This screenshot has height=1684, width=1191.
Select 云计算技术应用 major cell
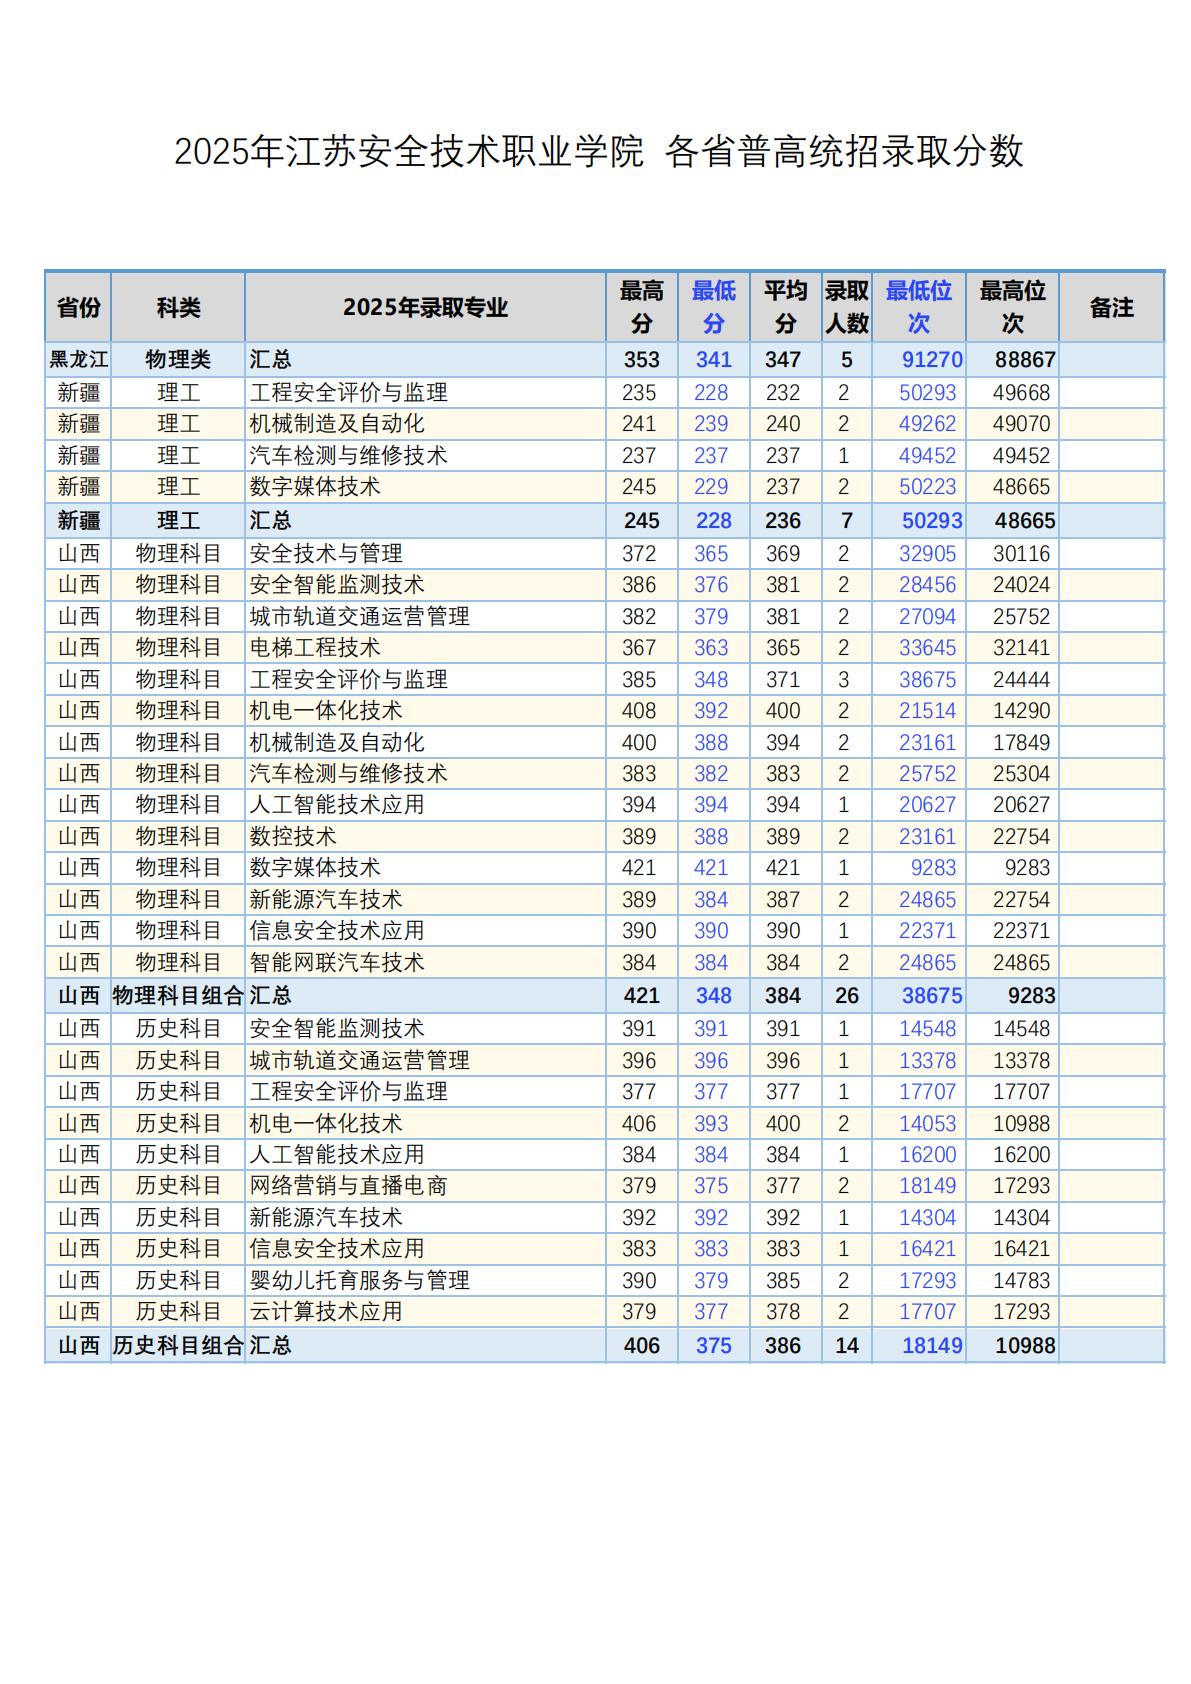click(x=326, y=1312)
